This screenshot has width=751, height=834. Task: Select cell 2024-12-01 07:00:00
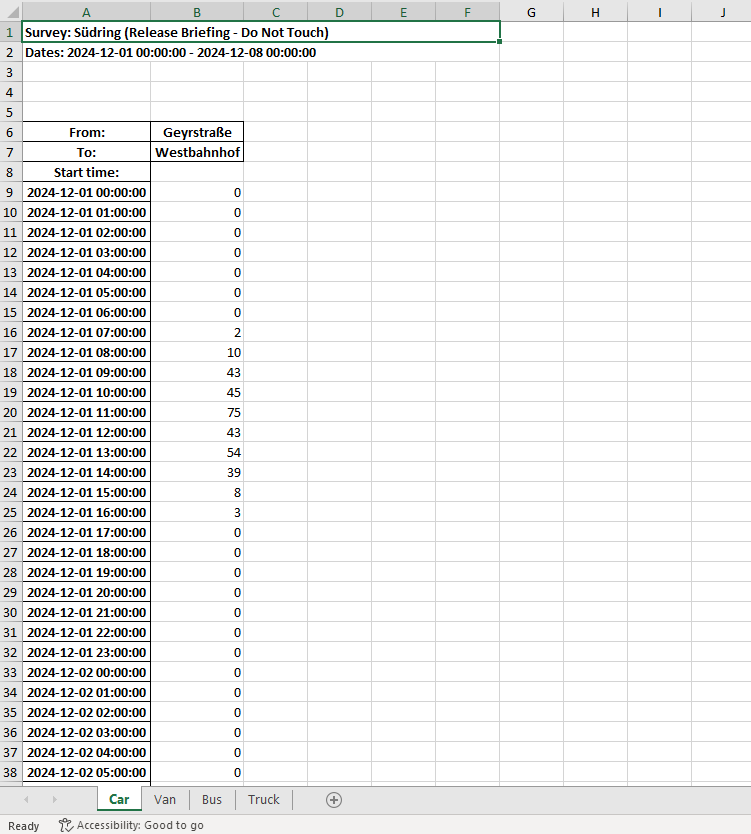[86, 332]
